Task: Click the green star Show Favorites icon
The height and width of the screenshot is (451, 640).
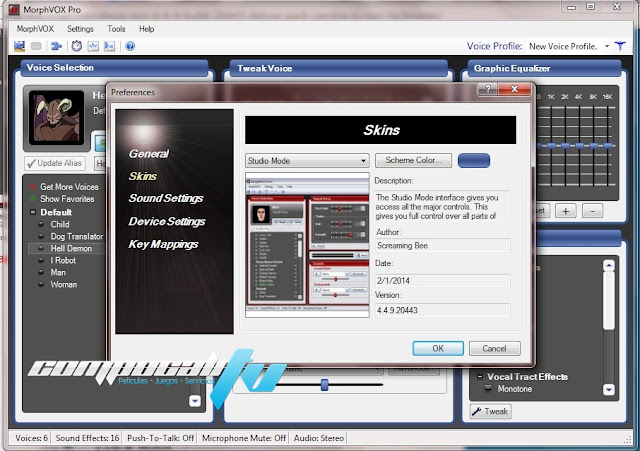Action: click(33, 199)
